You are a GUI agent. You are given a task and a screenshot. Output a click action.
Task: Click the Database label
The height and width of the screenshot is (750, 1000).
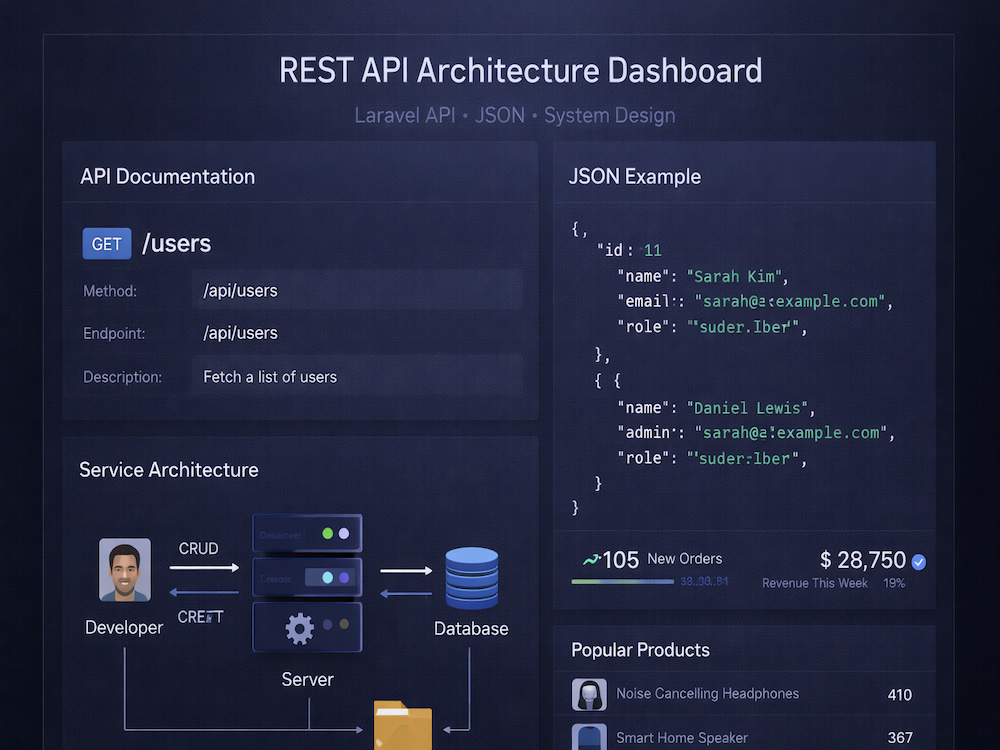471,629
